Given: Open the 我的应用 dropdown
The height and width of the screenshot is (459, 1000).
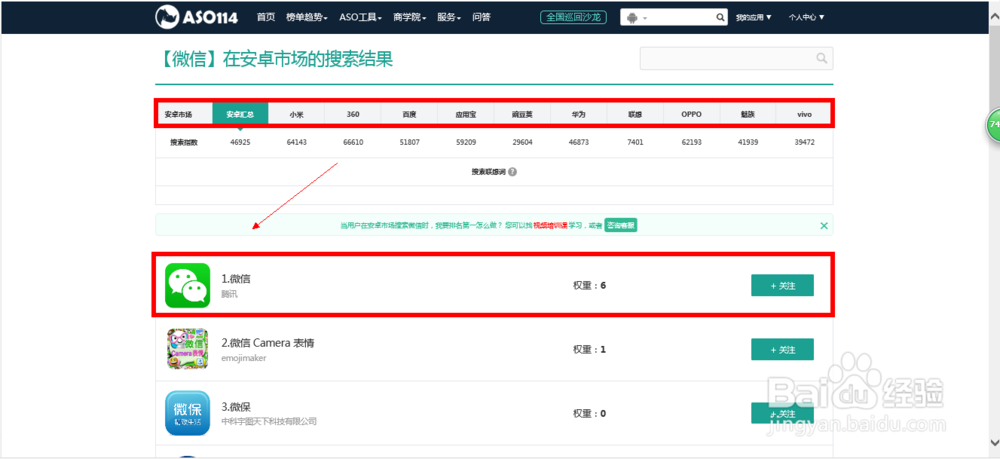Looking at the screenshot, I should [753, 17].
